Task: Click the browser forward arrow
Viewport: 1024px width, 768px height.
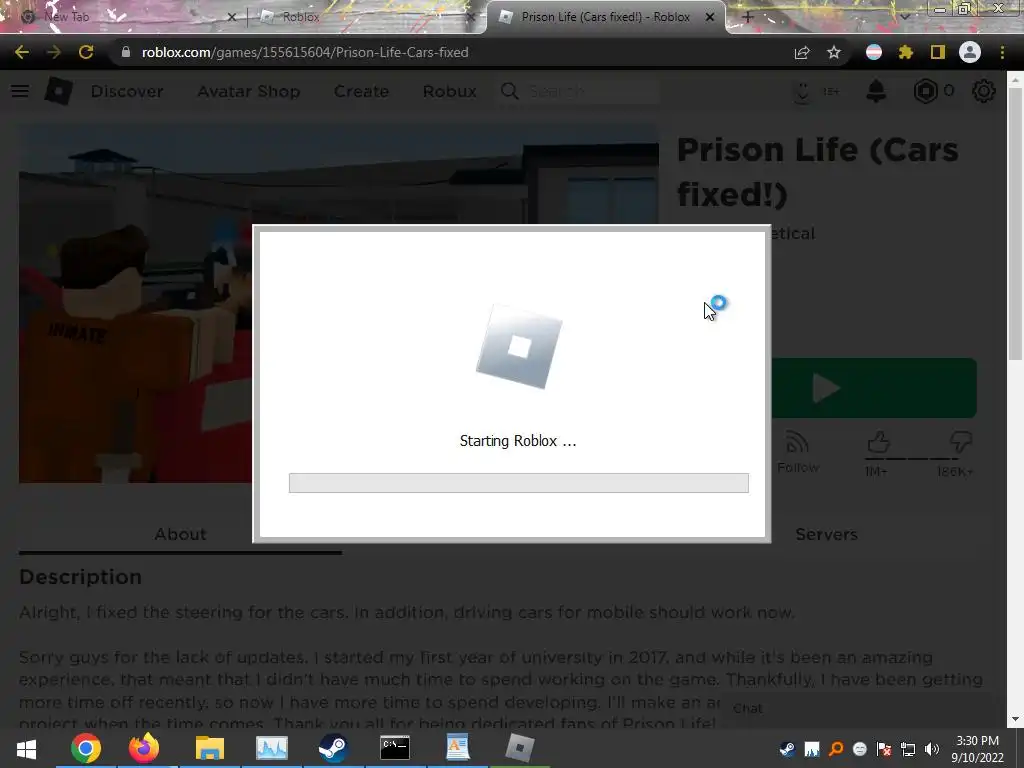Action: coord(54,52)
